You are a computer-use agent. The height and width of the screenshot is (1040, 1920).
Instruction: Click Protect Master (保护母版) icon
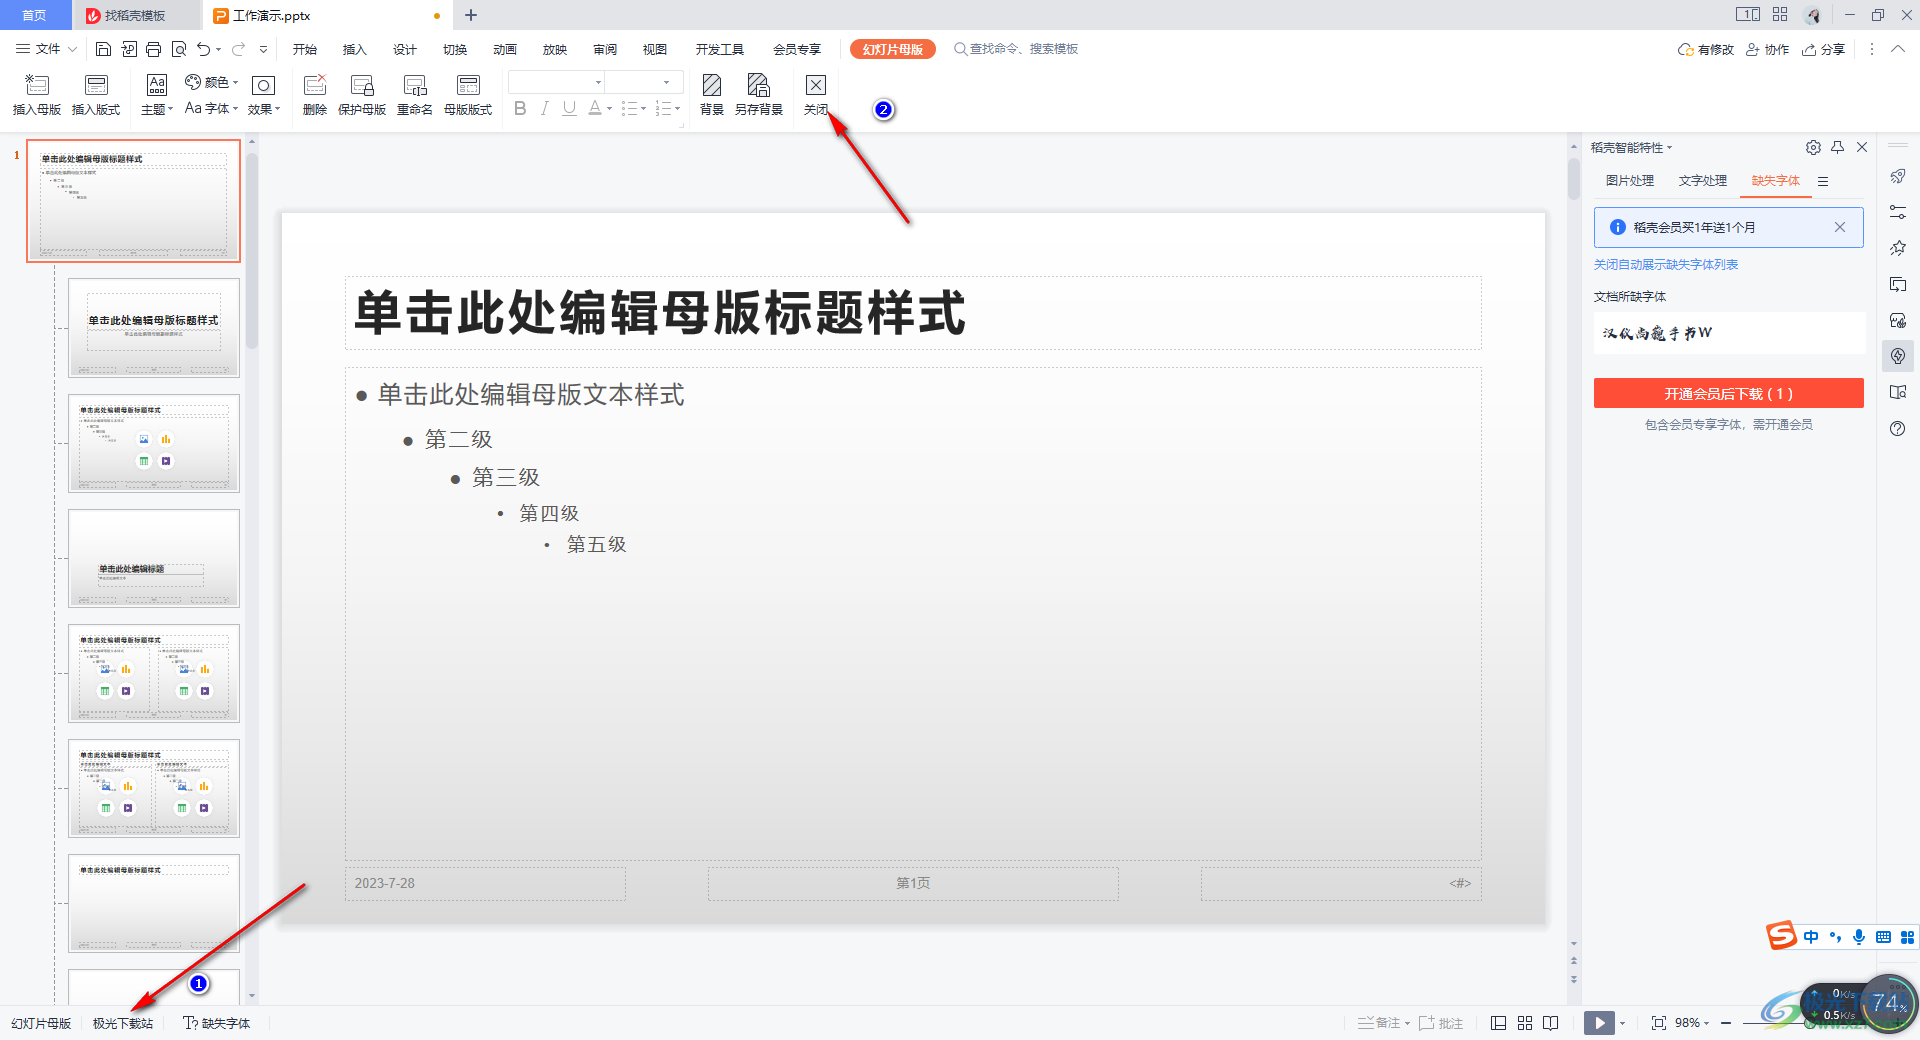click(362, 95)
